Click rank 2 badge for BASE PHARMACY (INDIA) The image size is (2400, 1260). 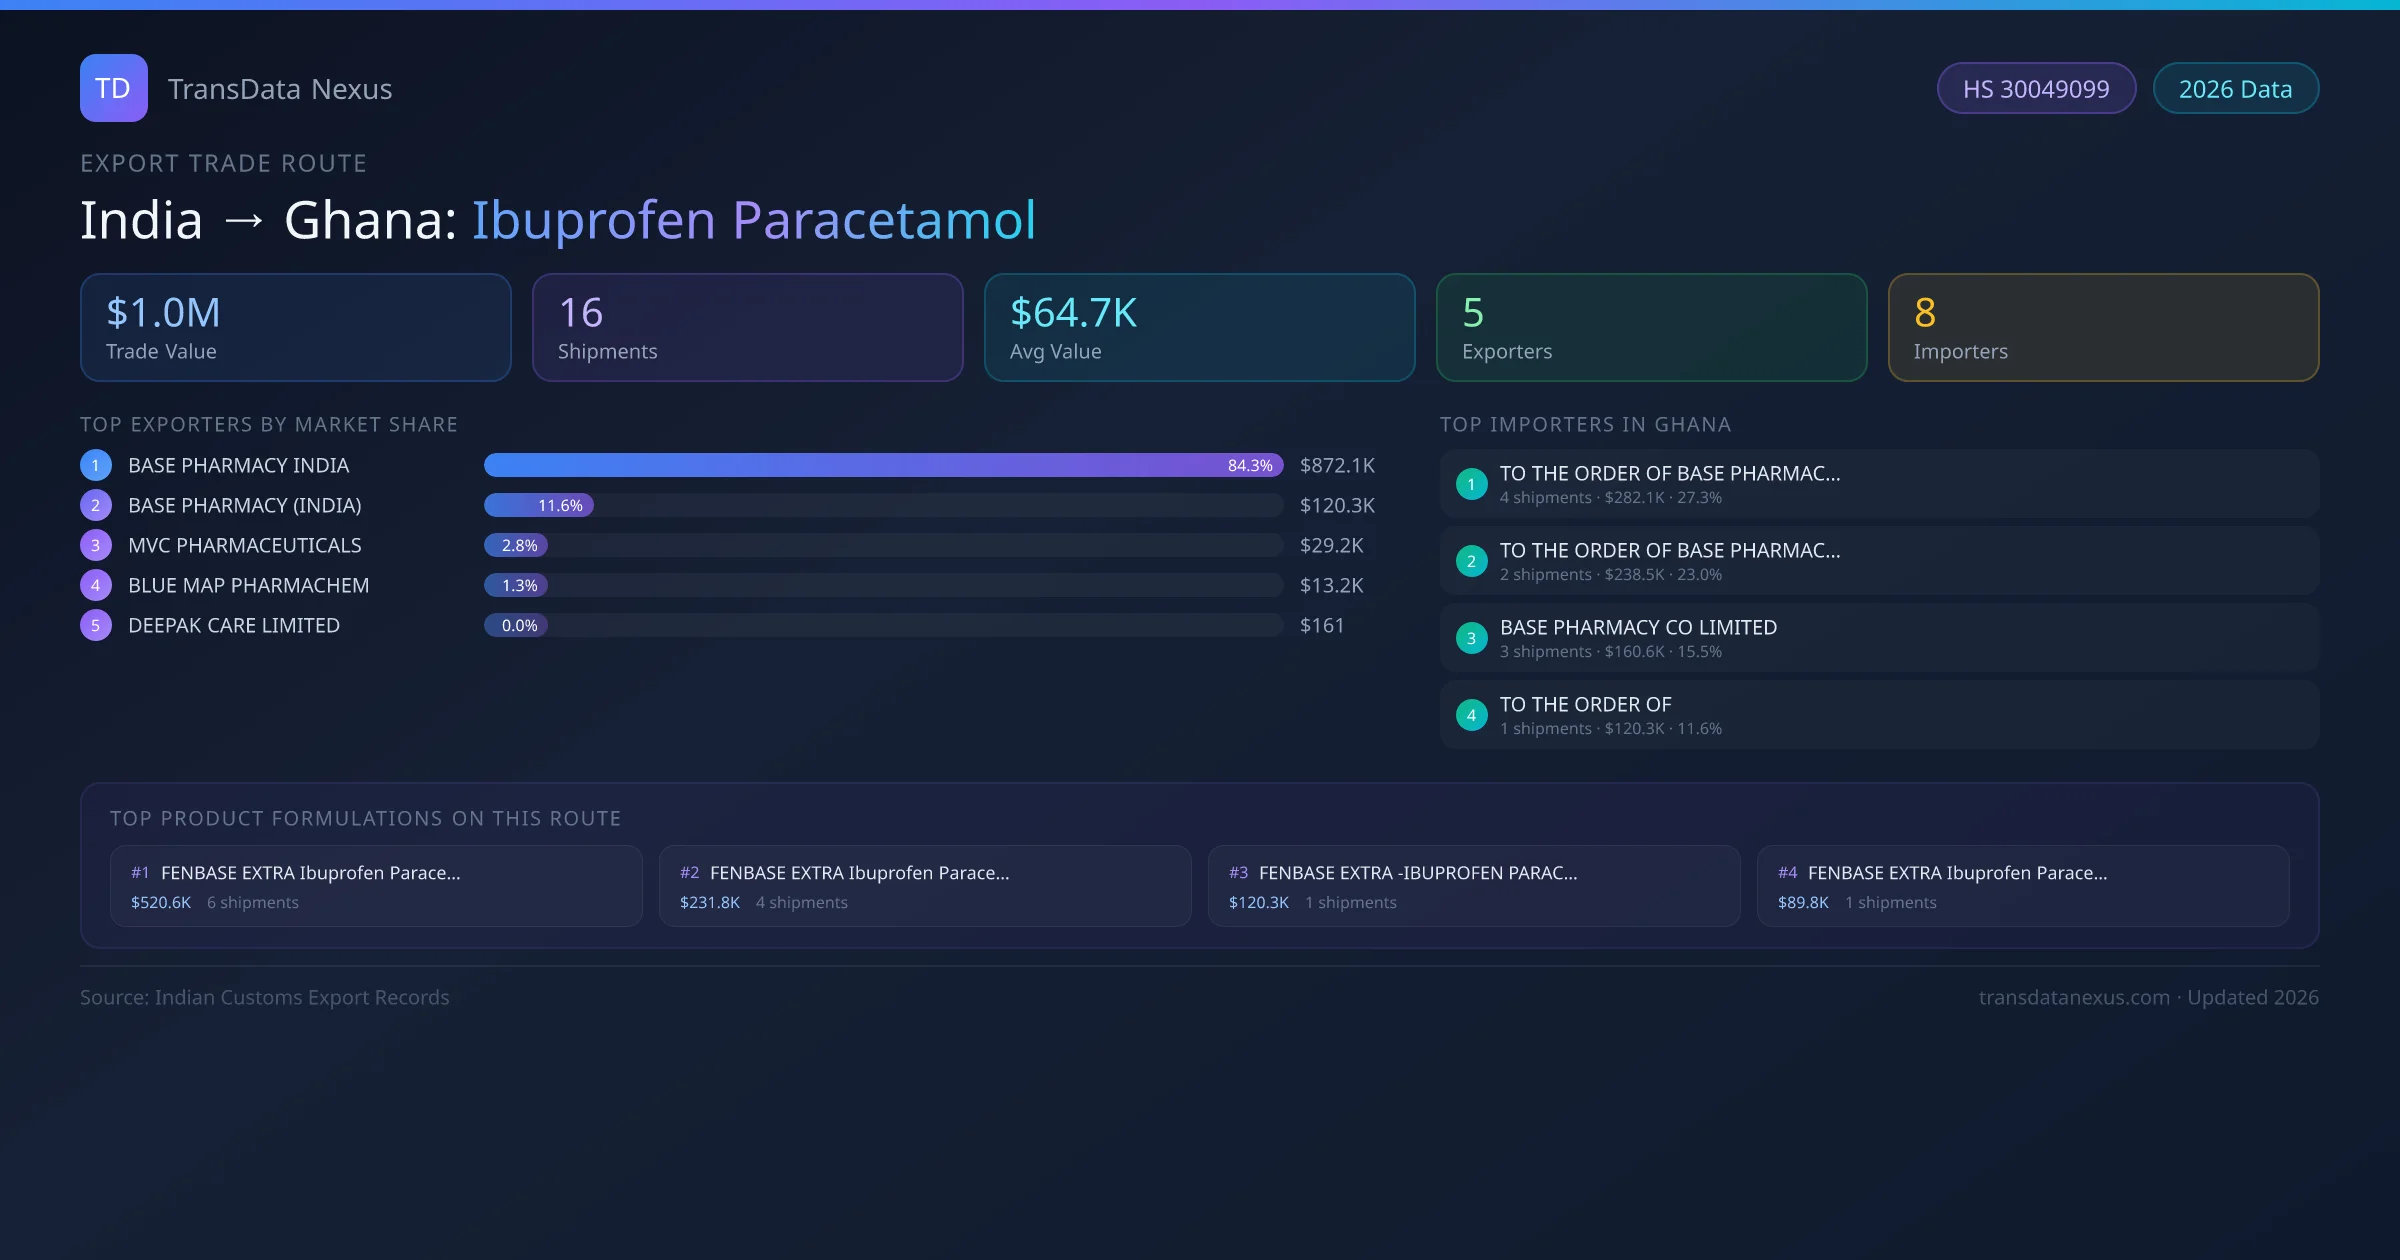(x=96, y=505)
